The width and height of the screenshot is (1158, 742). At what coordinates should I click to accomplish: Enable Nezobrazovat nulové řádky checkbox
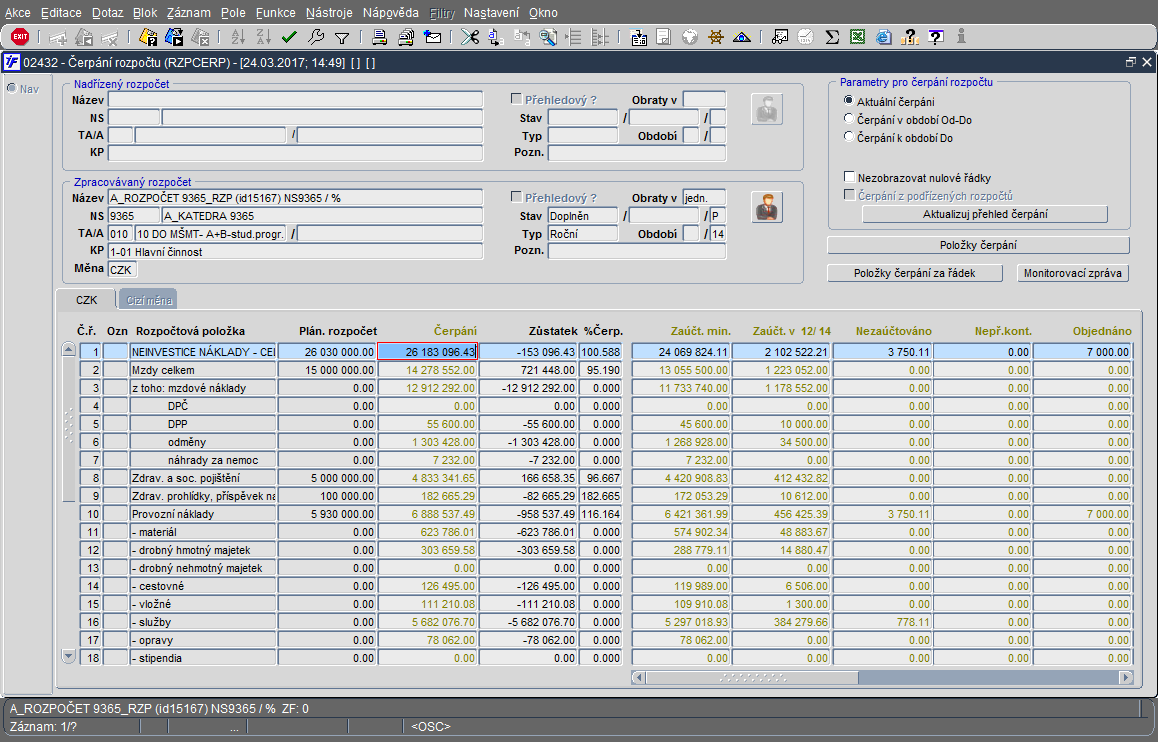[x=850, y=177]
